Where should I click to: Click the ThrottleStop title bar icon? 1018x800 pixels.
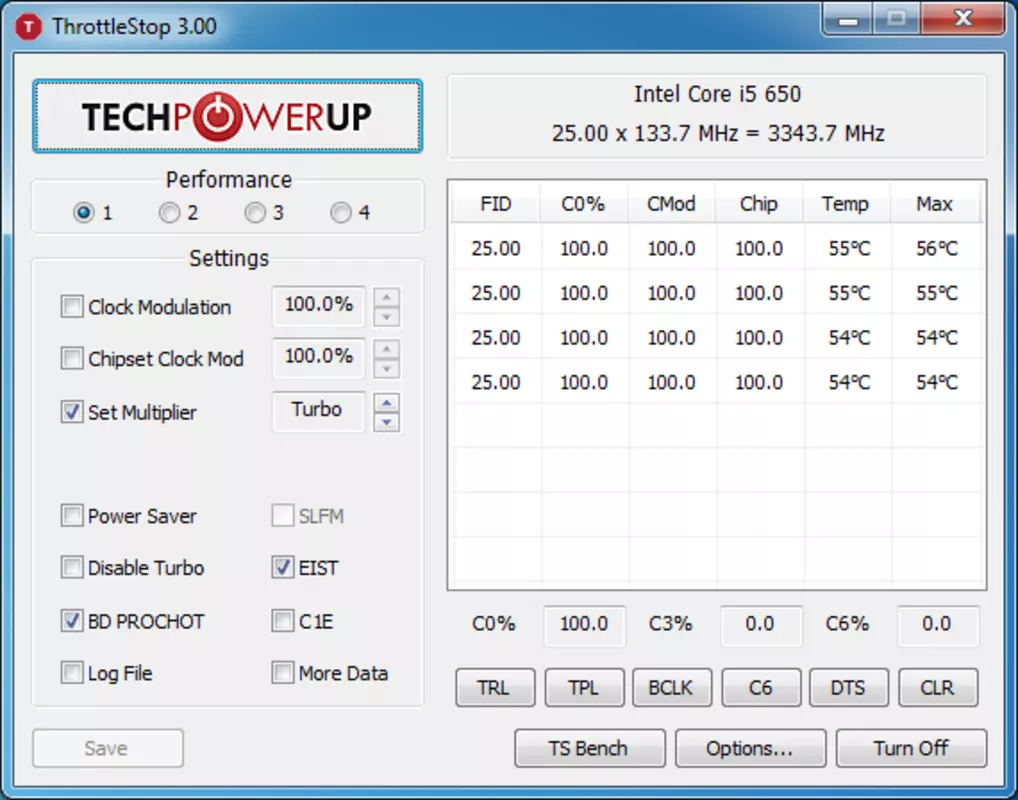pyautogui.click(x=28, y=27)
